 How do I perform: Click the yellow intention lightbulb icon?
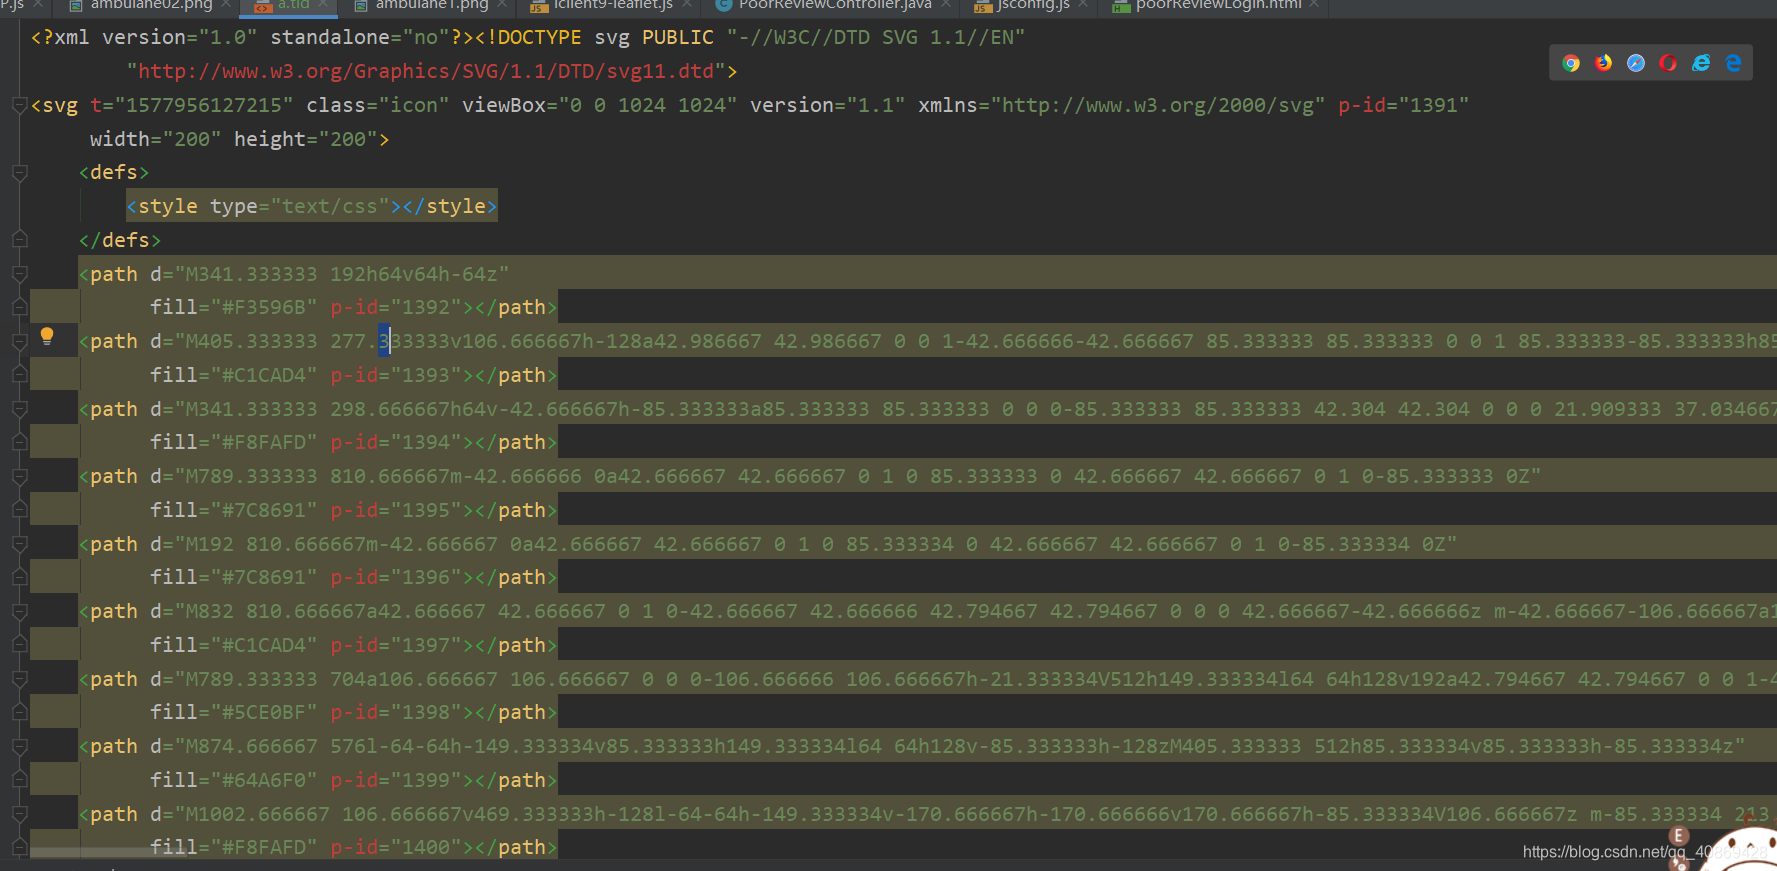tap(47, 336)
